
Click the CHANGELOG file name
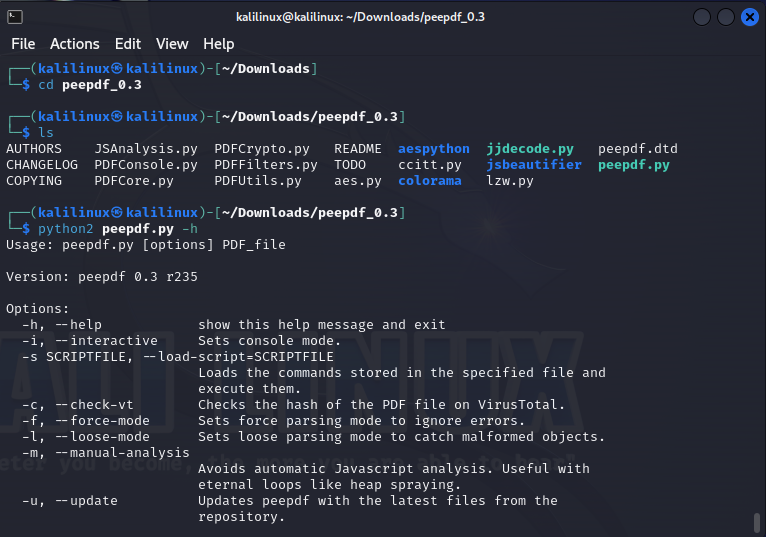pyautogui.click(x=42, y=165)
